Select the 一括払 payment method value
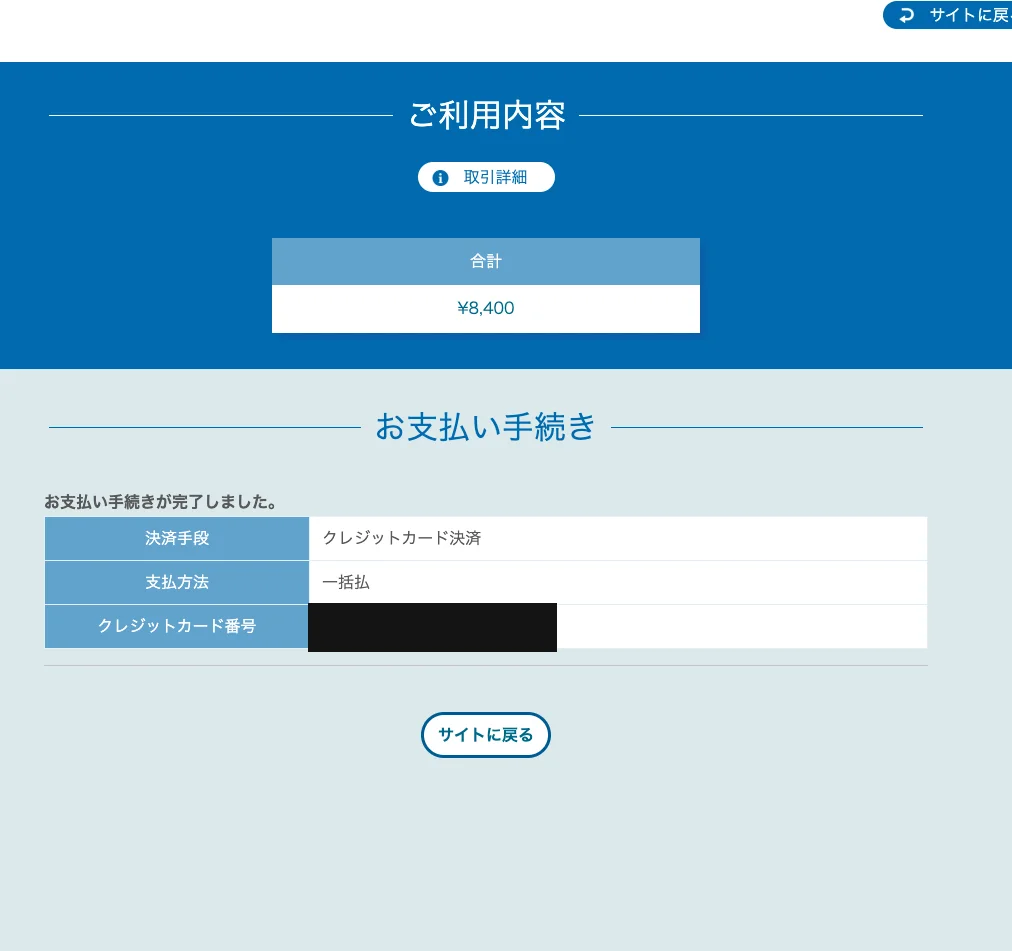 click(x=346, y=582)
